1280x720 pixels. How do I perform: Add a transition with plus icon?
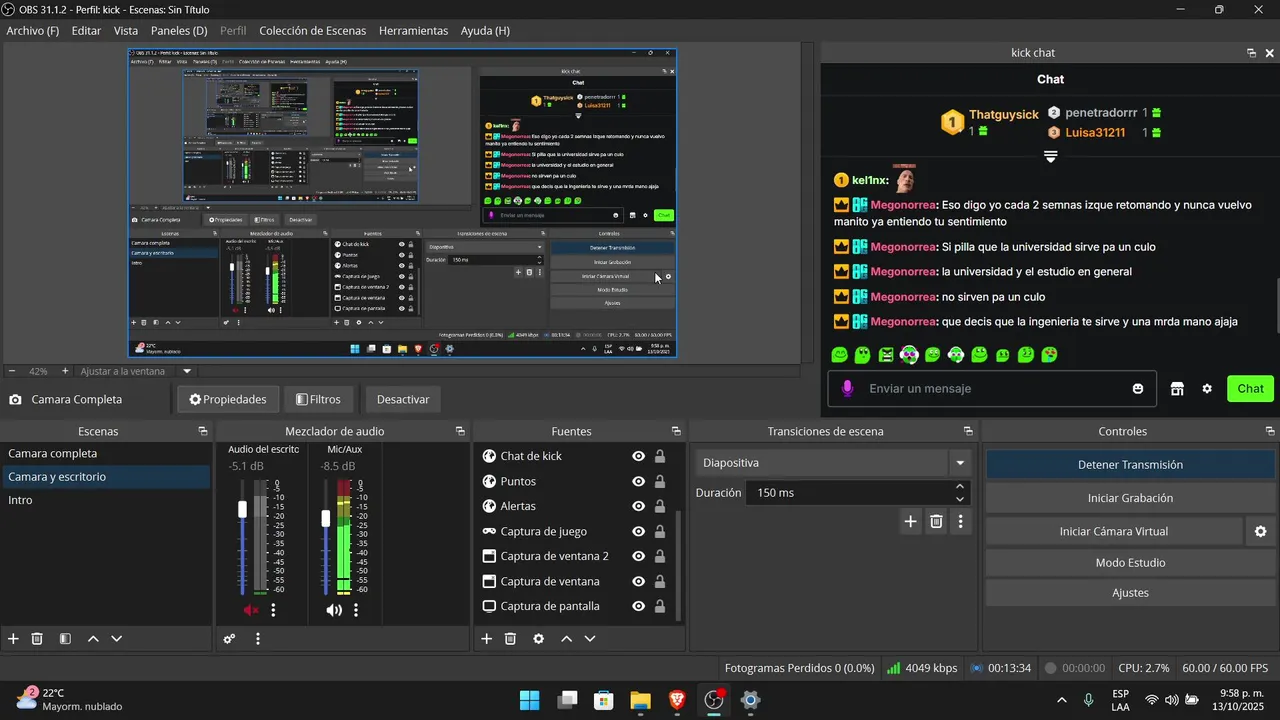(x=910, y=521)
